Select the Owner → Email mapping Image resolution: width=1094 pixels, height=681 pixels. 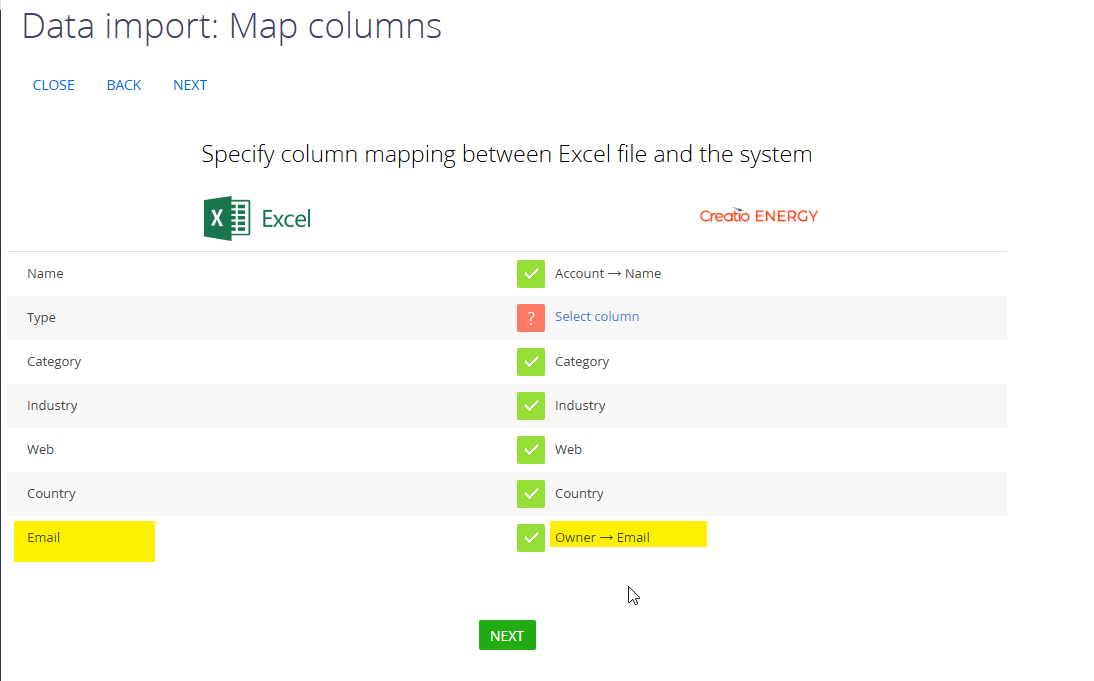602,537
